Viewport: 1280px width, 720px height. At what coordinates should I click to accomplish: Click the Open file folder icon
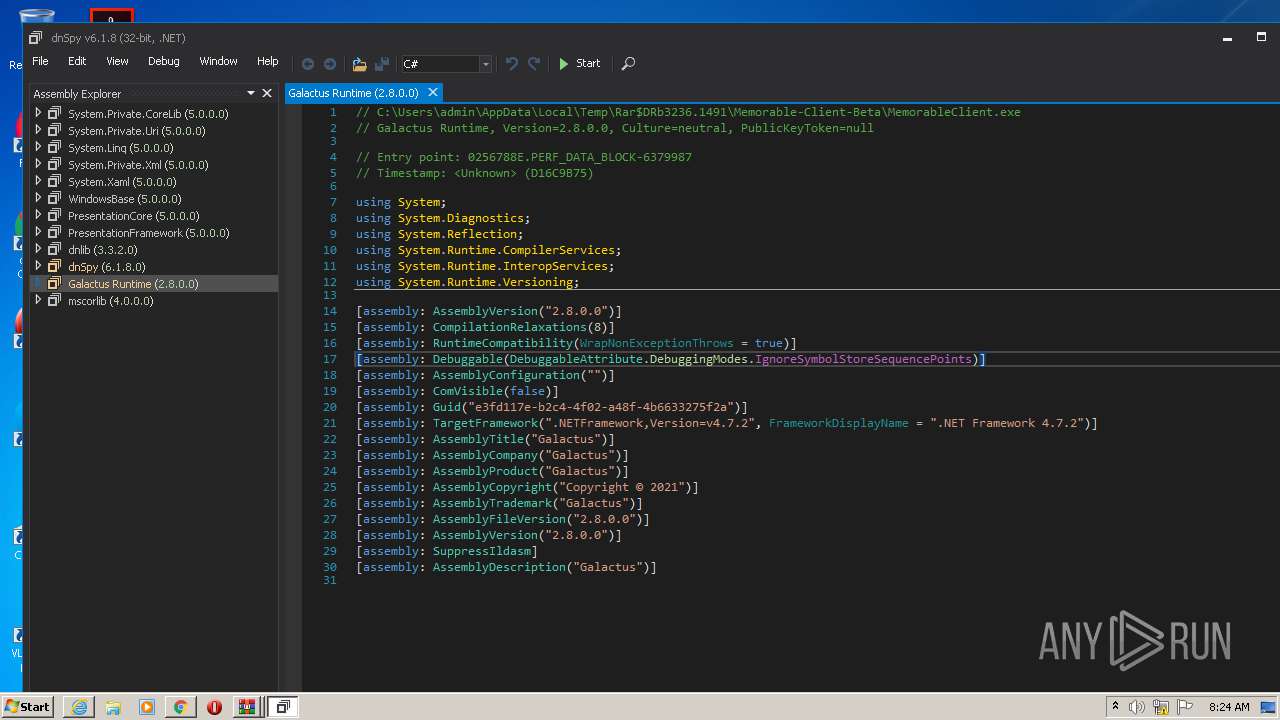click(360, 63)
